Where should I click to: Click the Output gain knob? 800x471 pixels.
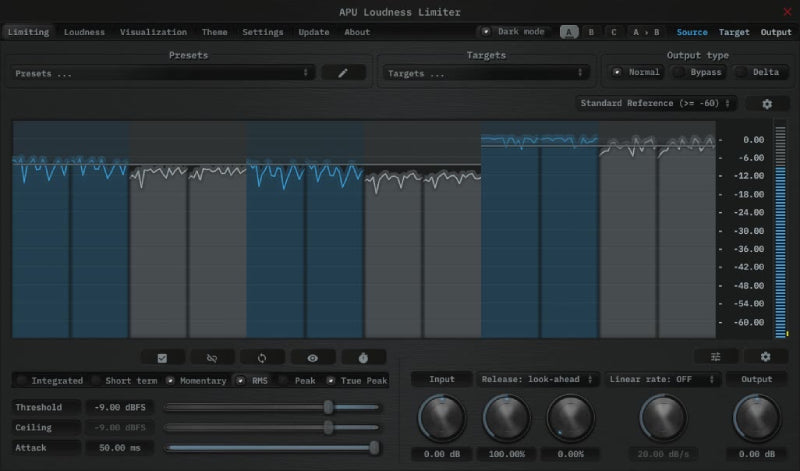(x=757, y=418)
